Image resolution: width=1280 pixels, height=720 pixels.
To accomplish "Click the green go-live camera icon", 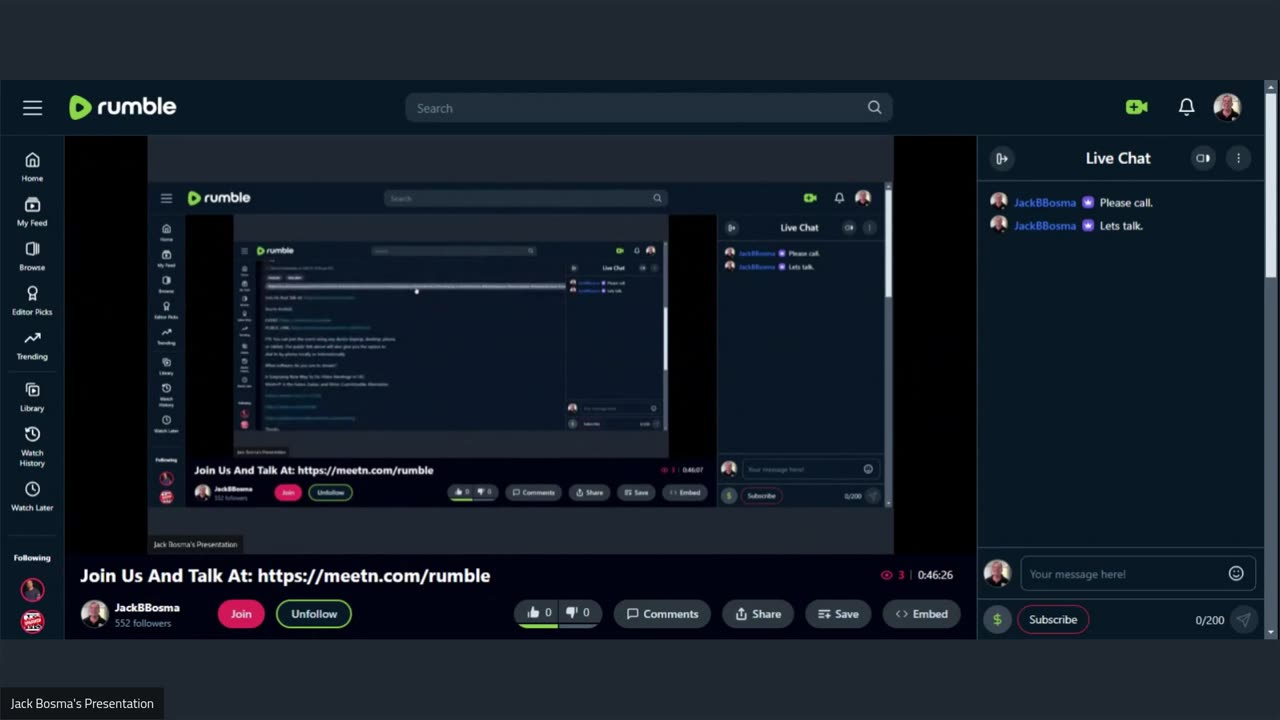I will [1136, 107].
